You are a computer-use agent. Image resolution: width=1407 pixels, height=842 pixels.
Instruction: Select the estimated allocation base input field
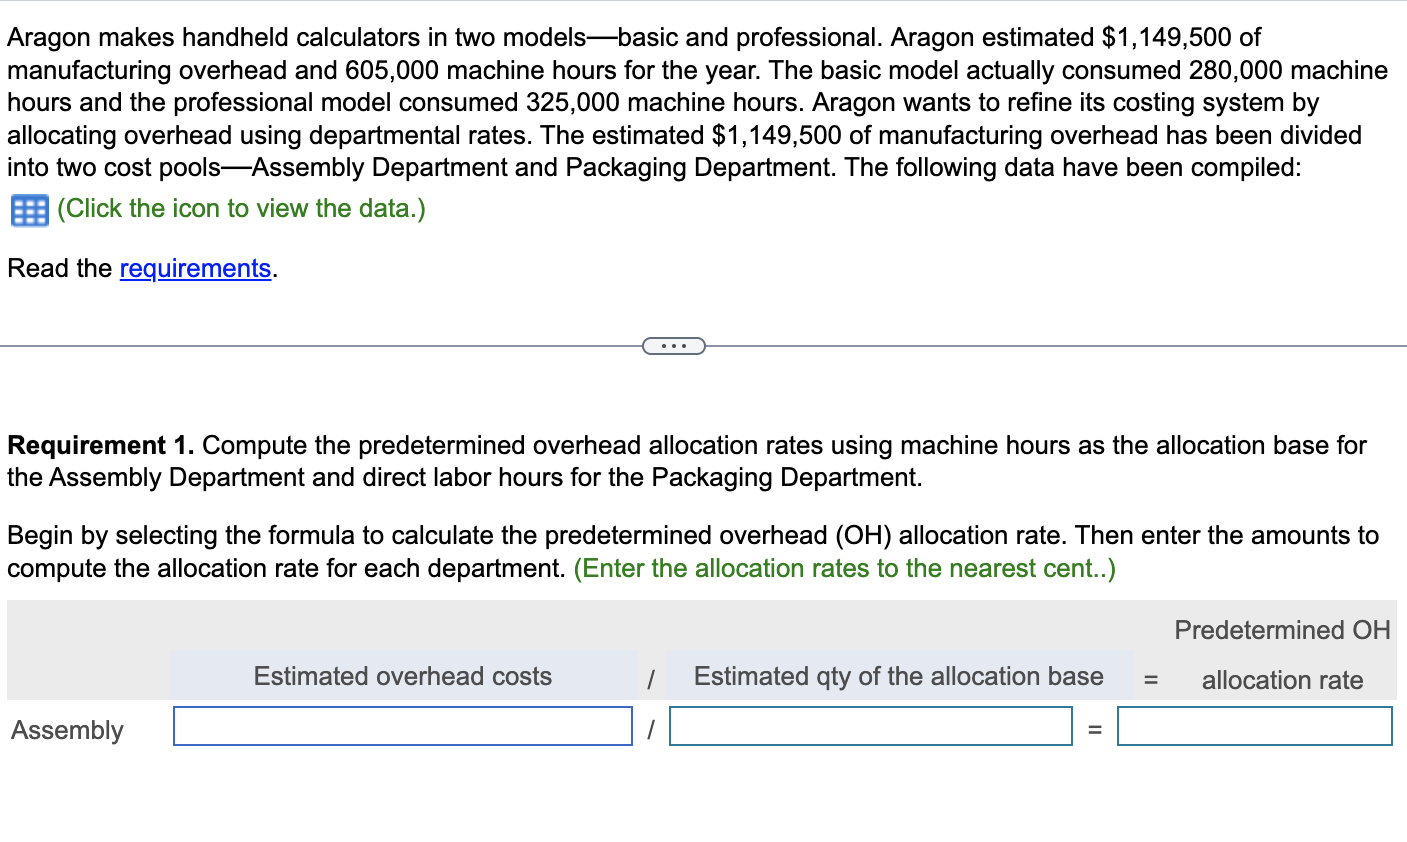point(870,726)
